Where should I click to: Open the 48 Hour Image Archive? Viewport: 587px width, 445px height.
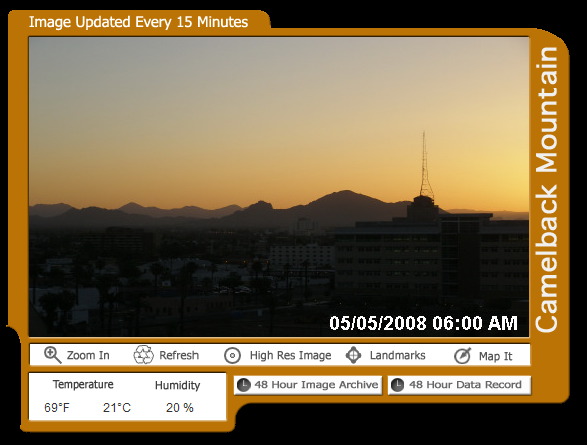click(308, 385)
